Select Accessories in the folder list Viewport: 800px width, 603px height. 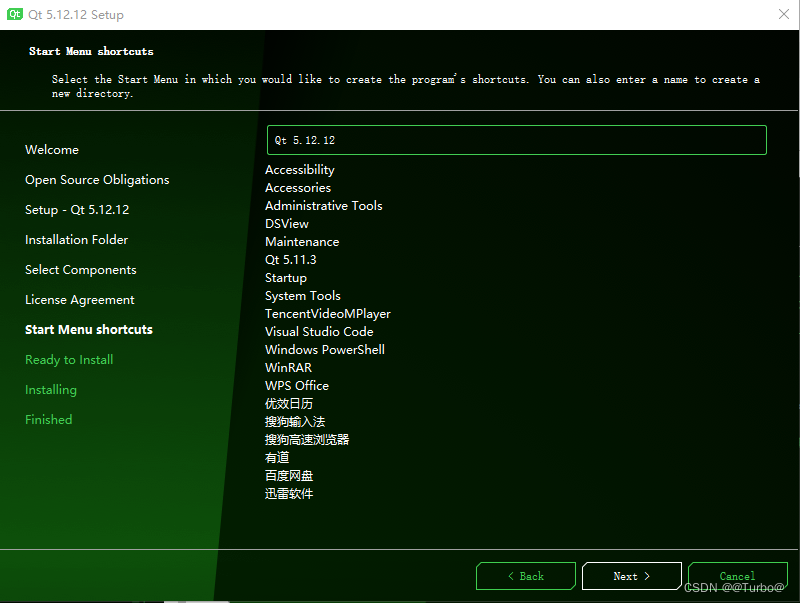(x=298, y=188)
